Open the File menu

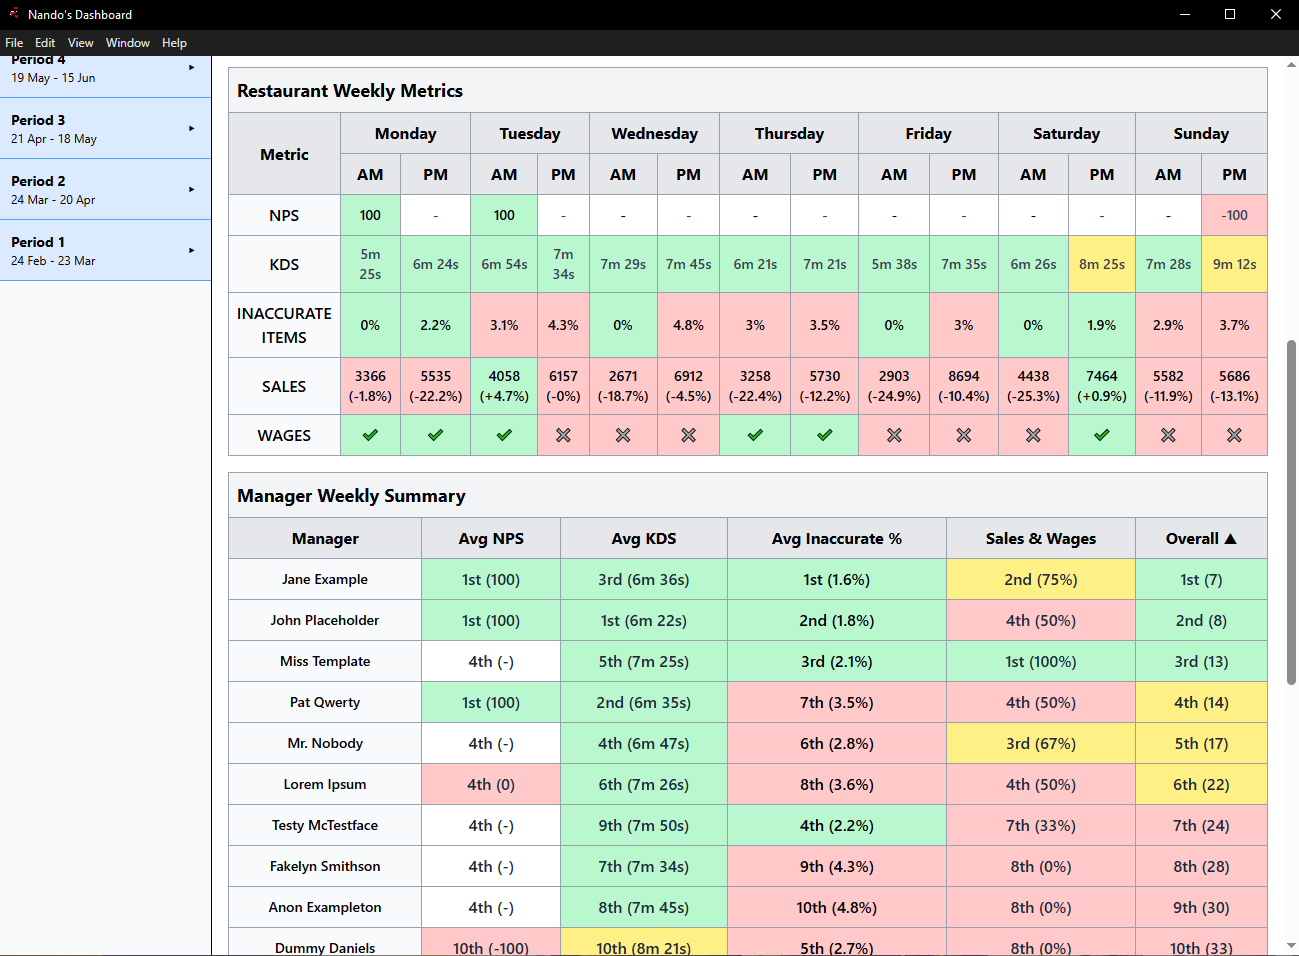(14, 43)
